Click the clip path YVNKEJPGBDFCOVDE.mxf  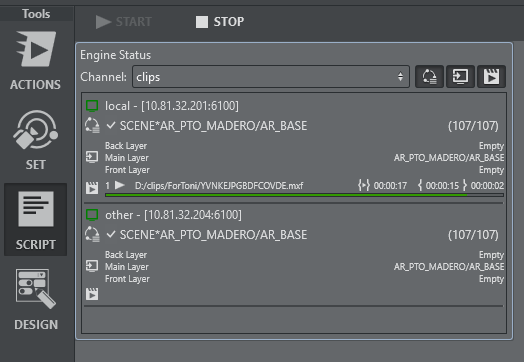point(219,186)
